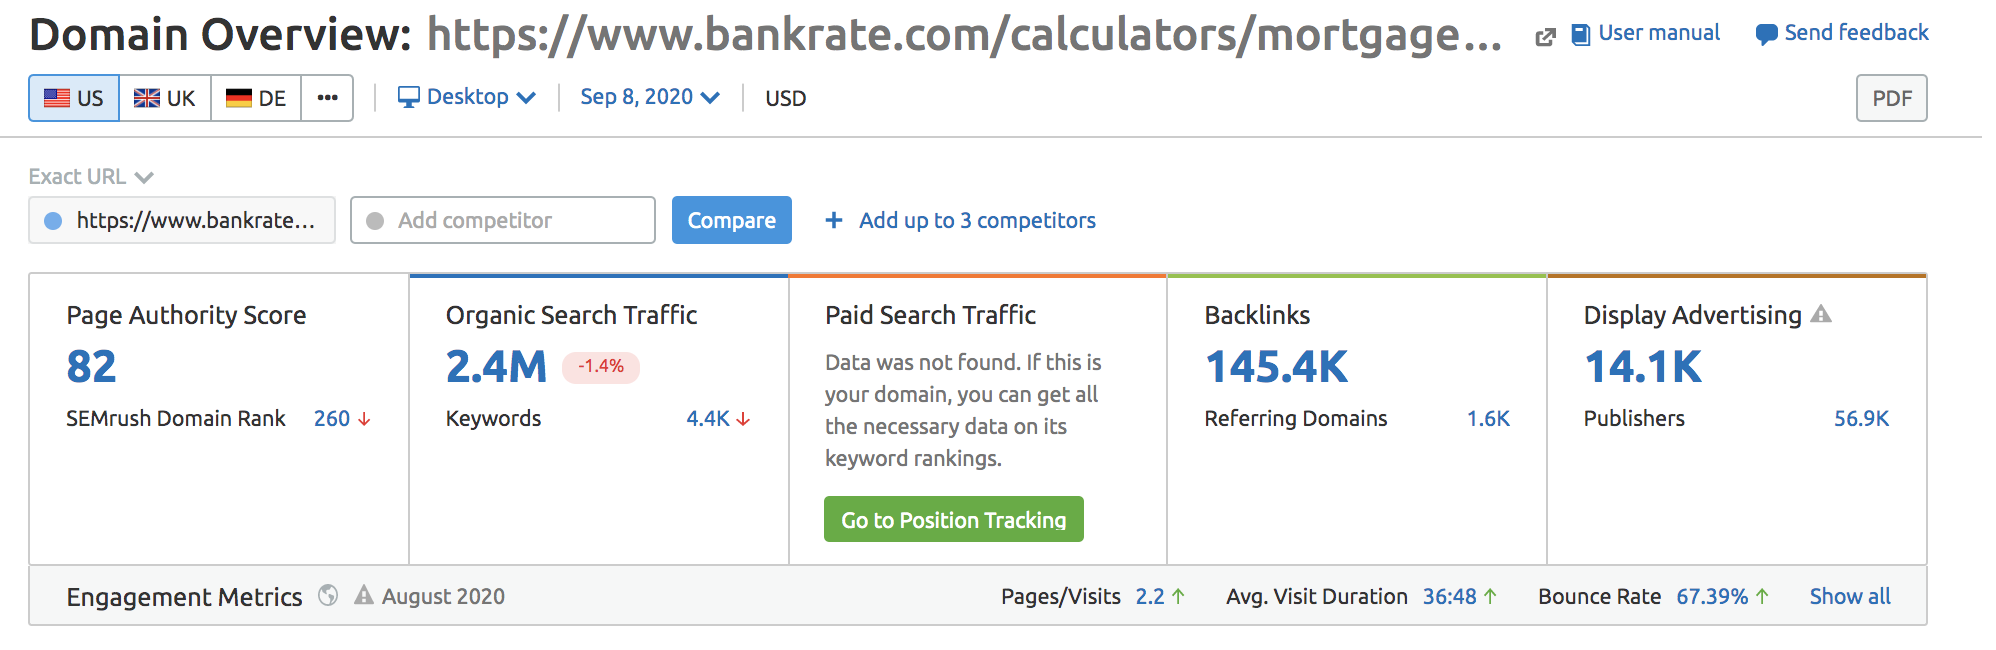The image size is (1996, 650).
Task: Switch to the DE database tab
Action: click(256, 98)
